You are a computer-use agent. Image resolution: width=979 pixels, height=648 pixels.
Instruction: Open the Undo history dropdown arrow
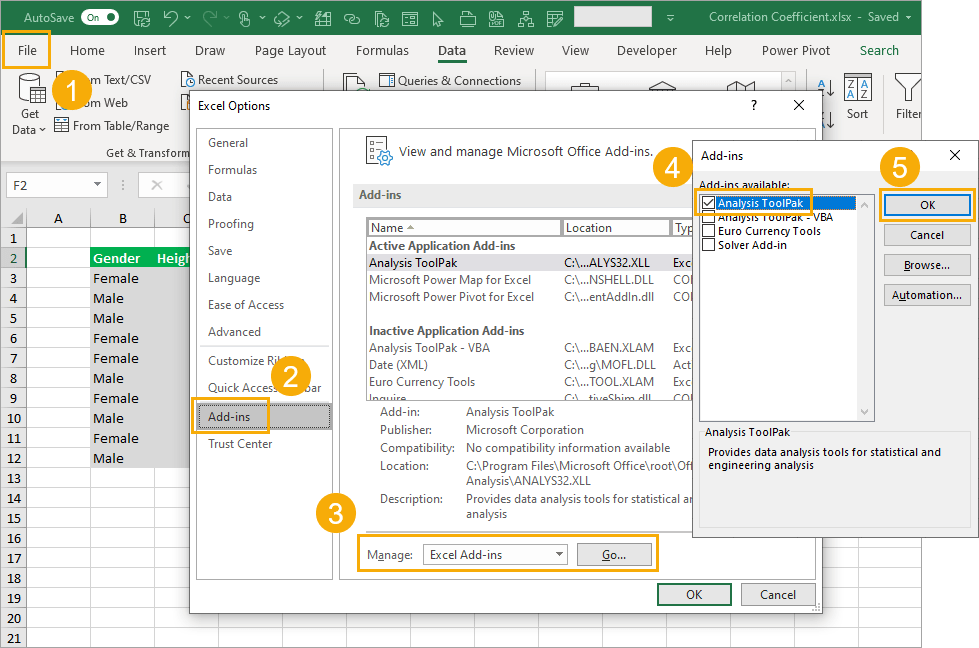click(187, 18)
